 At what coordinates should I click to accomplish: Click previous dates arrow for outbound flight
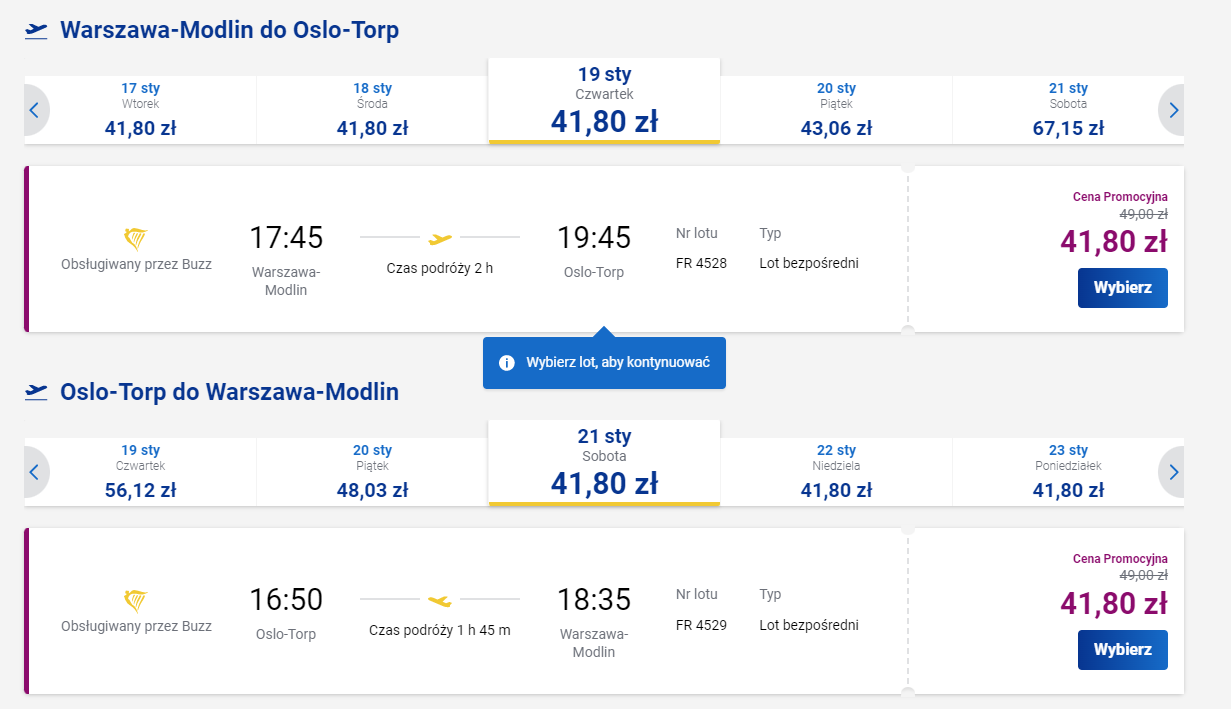34,110
